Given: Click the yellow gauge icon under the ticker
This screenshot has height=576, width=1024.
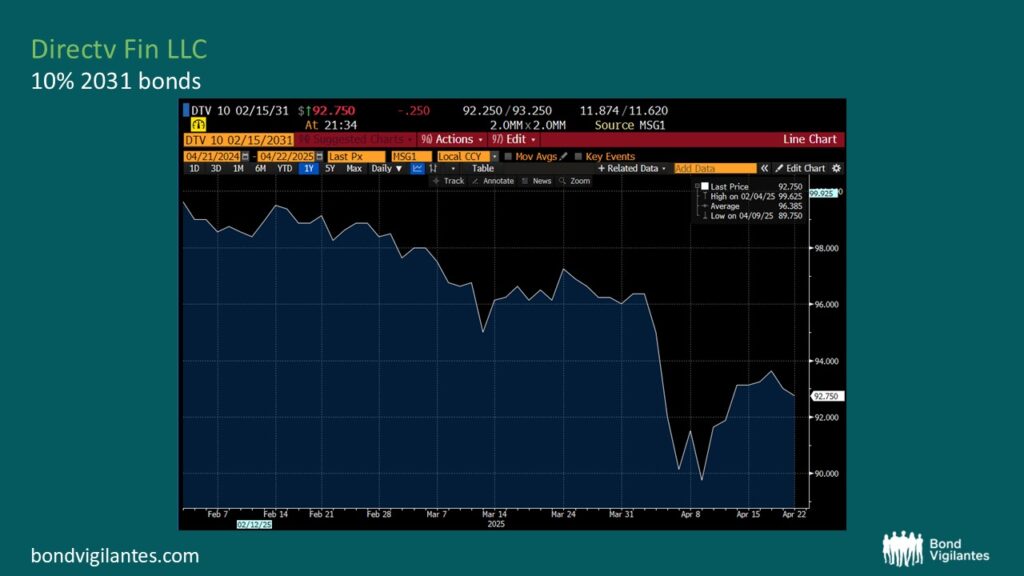Looking at the screenshot, I should [x=198, y=124].
